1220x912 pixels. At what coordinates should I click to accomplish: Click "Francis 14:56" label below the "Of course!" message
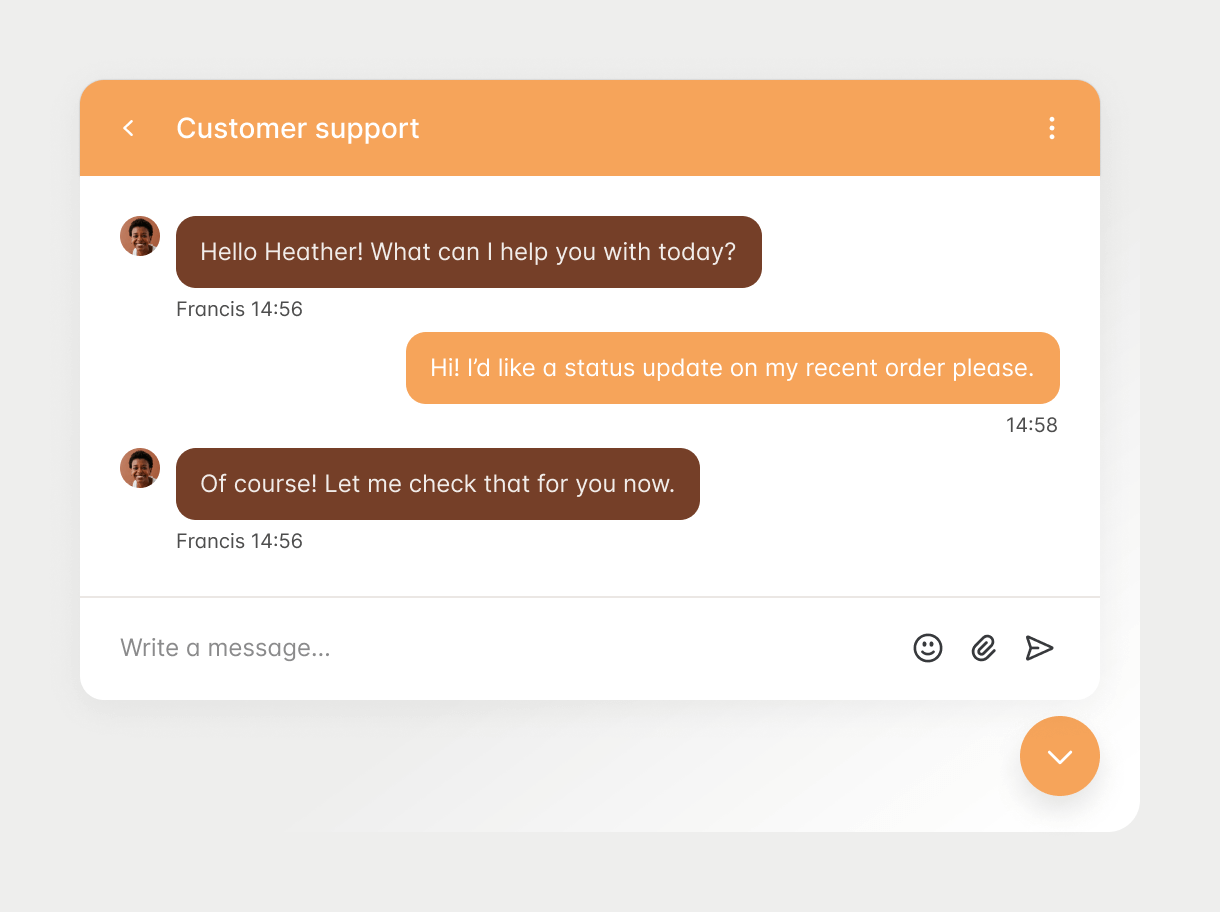(239, 541)
